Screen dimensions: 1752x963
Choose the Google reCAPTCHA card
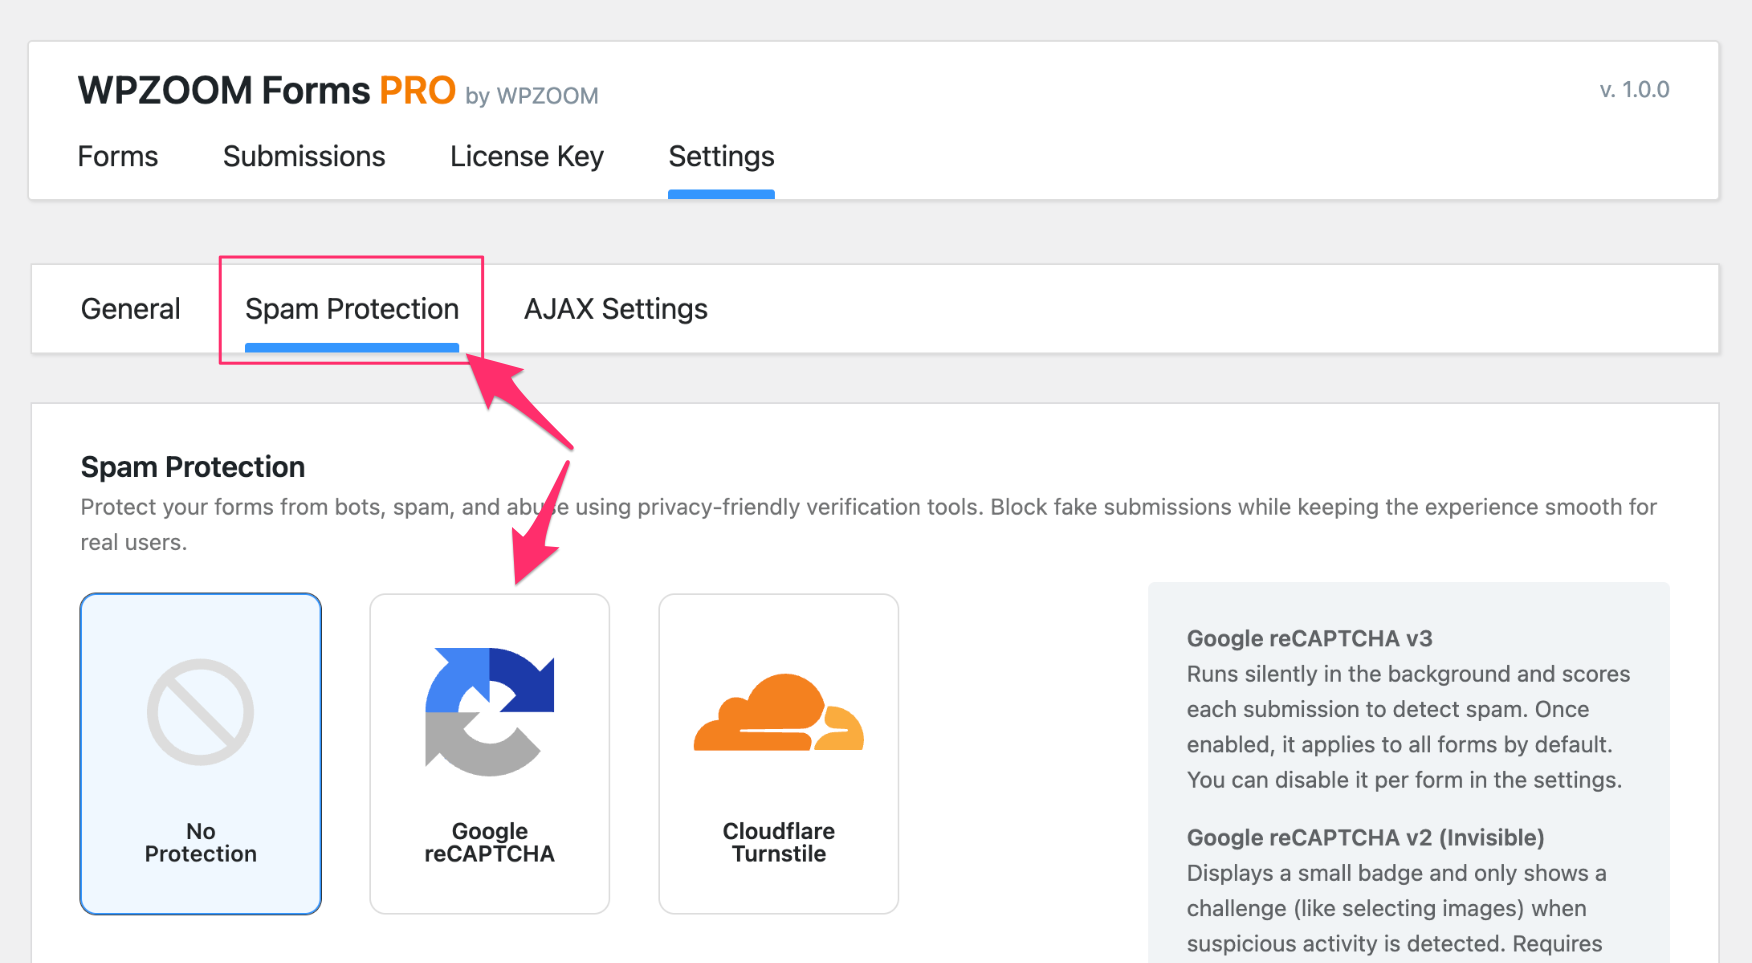coord(490,754)
